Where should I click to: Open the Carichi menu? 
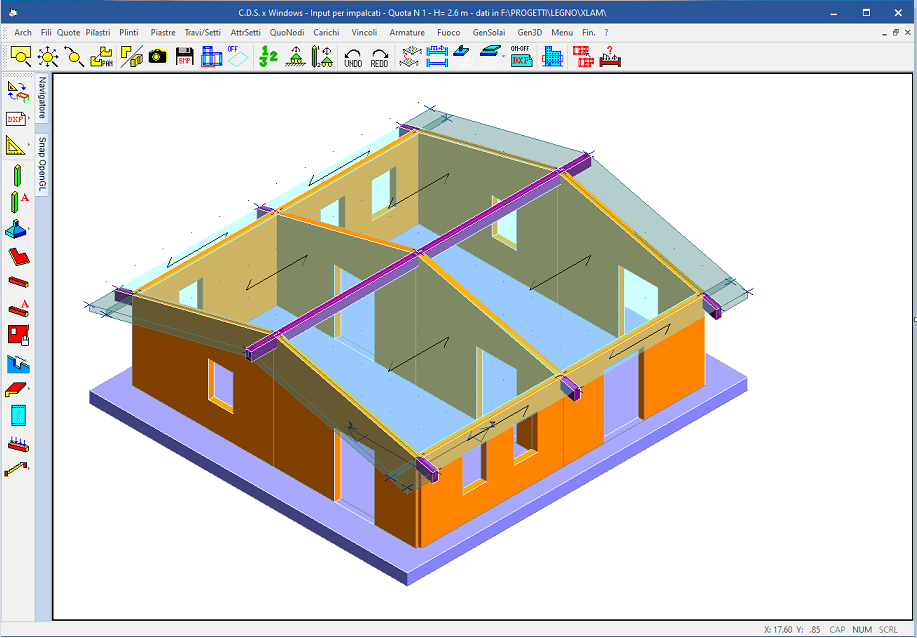tap(326, 32)
